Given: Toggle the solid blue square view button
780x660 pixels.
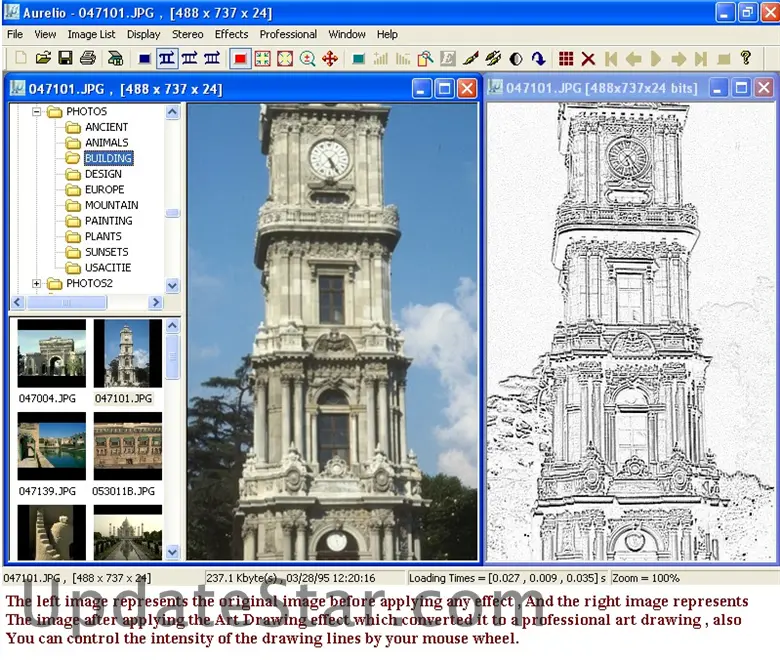Looking at the screenshot, I should (x=144, y=58).
